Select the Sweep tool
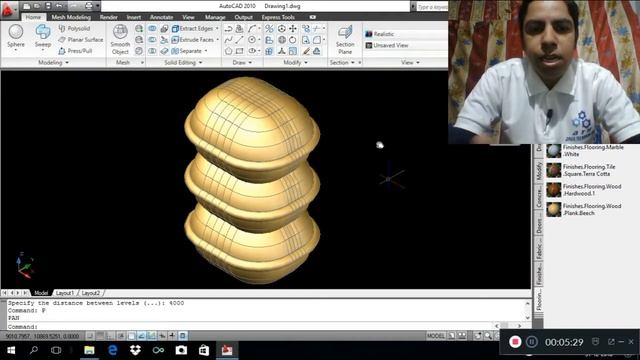 [43, 36]
